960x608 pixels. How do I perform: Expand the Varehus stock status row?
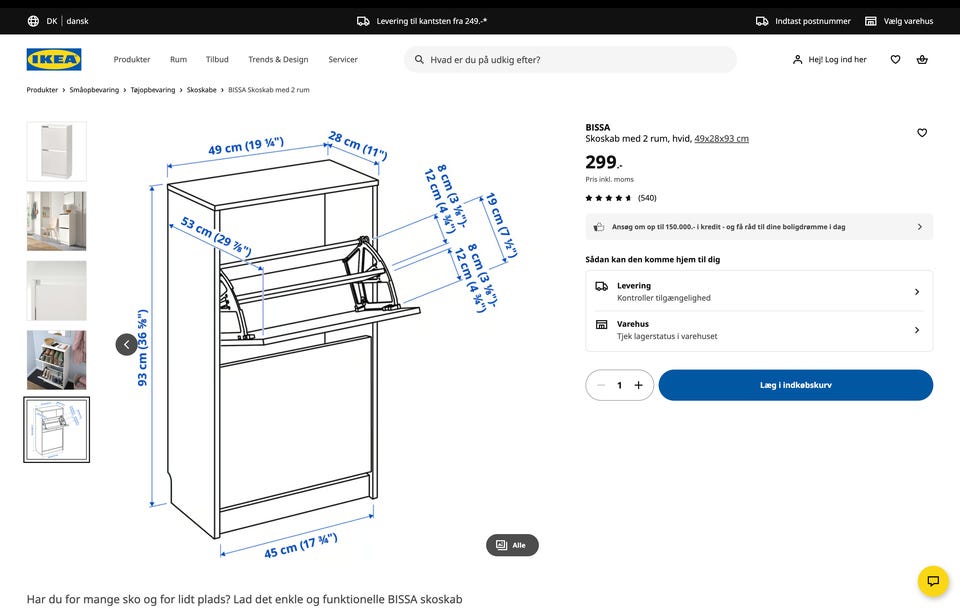[759, 330]
